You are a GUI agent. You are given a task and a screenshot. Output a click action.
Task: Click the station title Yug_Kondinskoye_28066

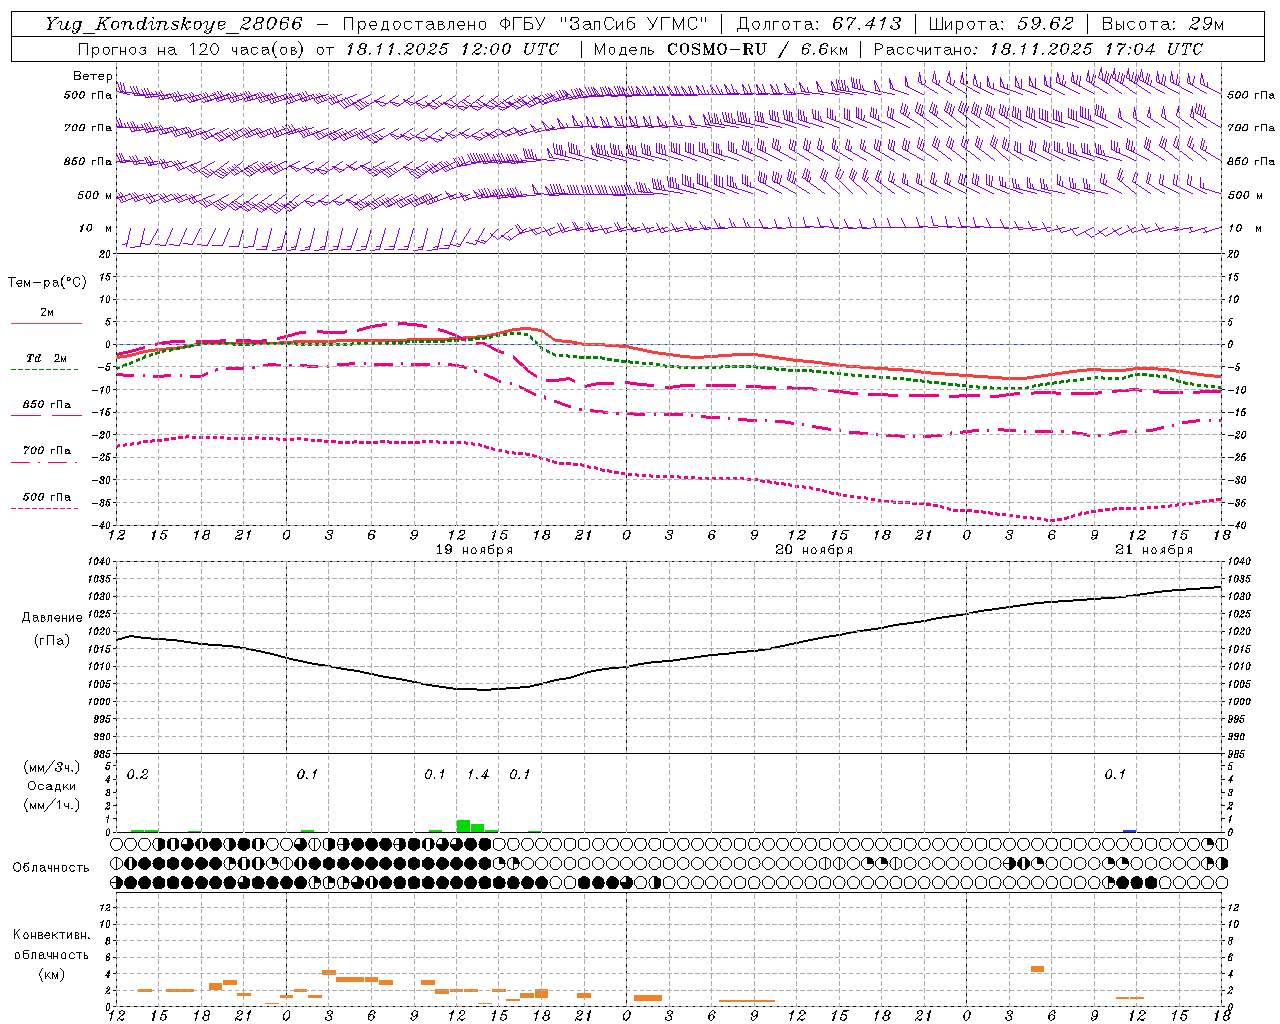tap(173, 24)
